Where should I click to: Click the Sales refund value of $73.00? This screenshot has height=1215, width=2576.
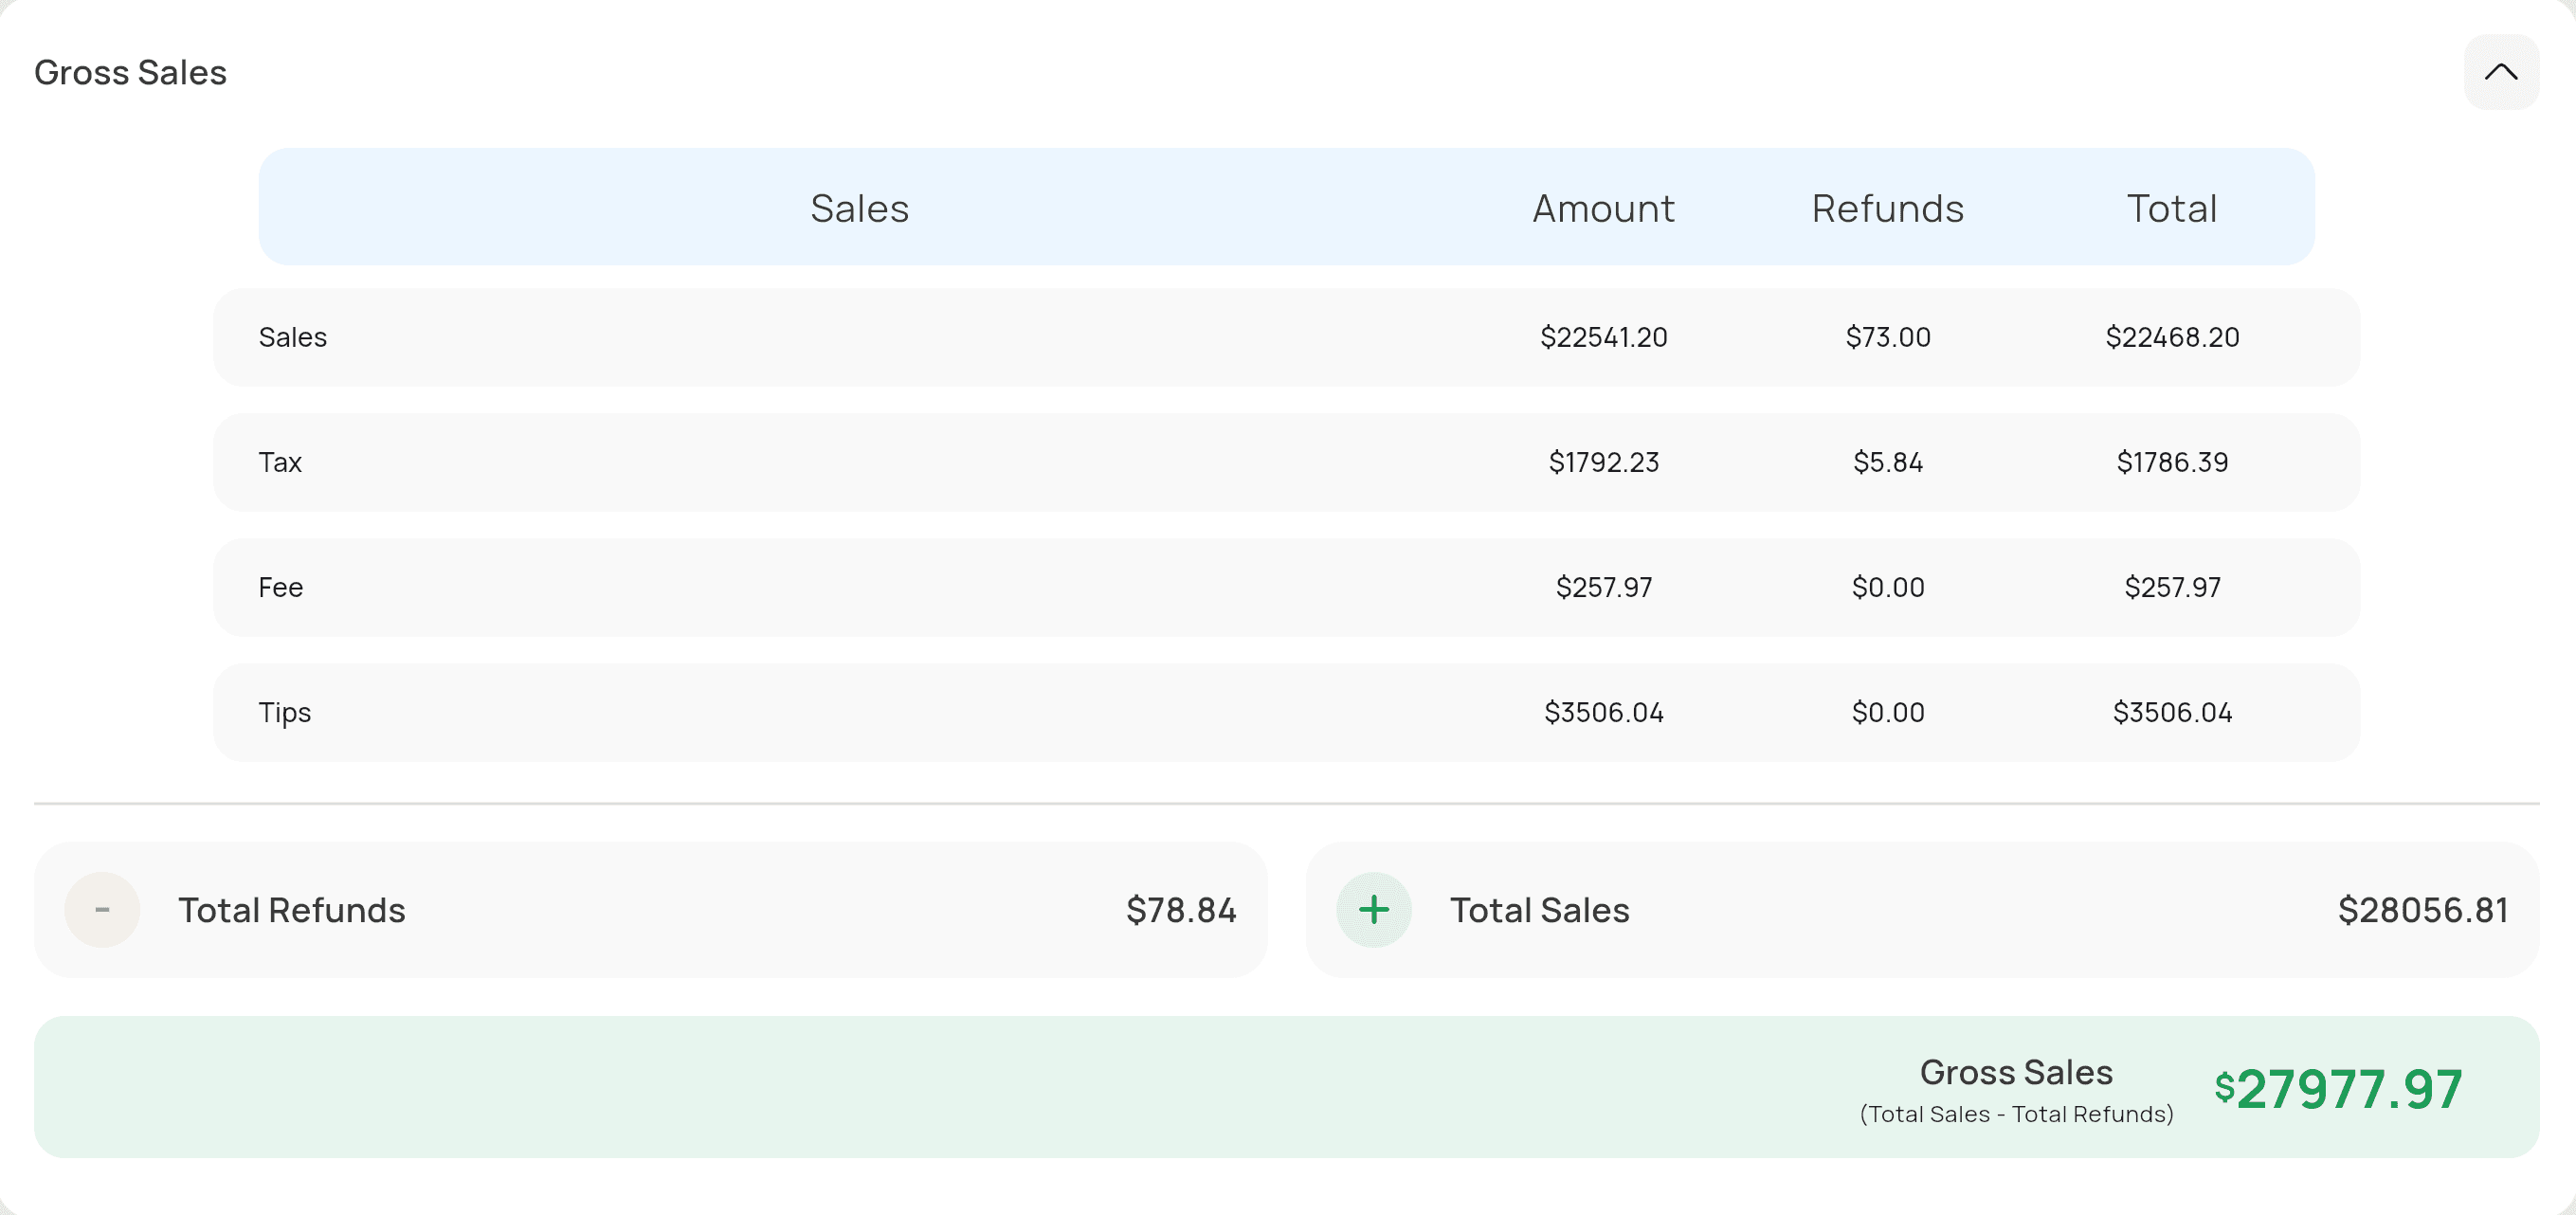(x=1887, y=337)
